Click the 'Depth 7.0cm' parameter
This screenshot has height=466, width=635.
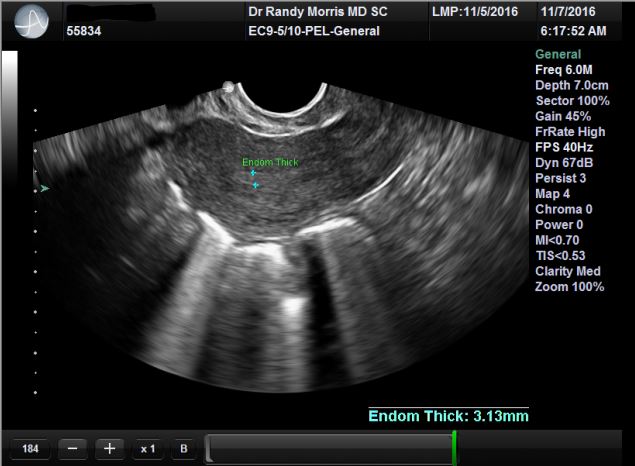[572, 85]
